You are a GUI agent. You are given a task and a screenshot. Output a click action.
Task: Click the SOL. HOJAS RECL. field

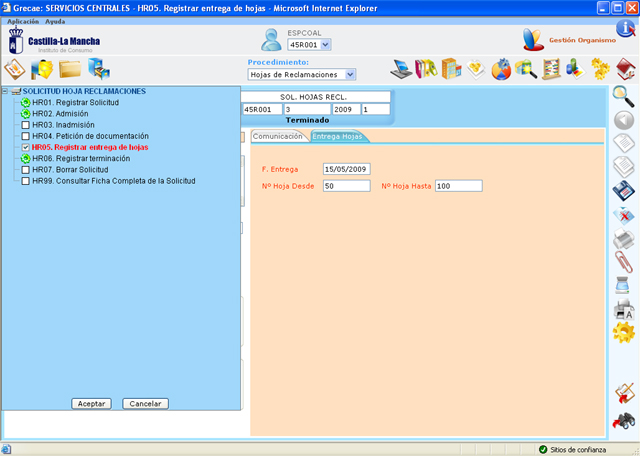316,97
